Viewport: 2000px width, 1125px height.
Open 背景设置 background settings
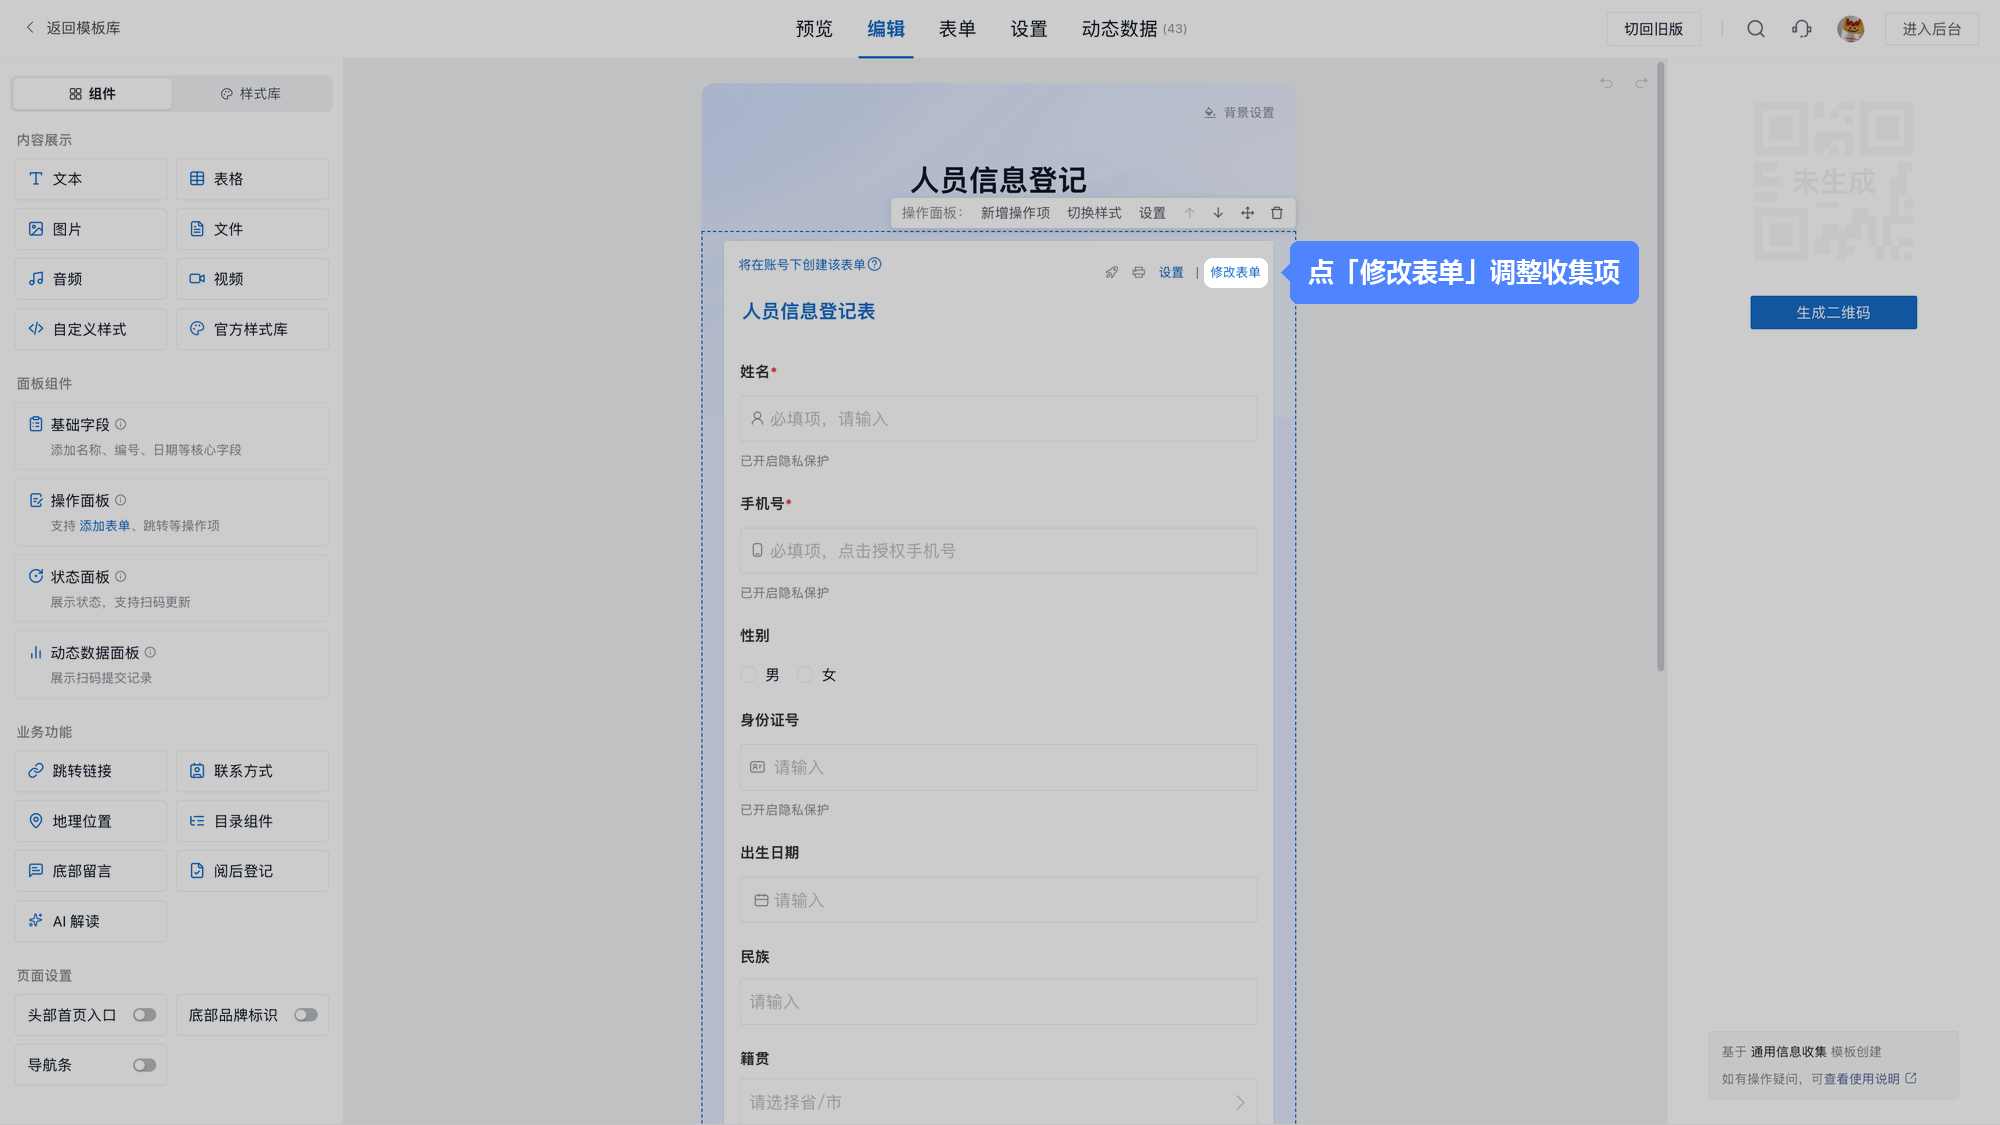coord(1239,113)
